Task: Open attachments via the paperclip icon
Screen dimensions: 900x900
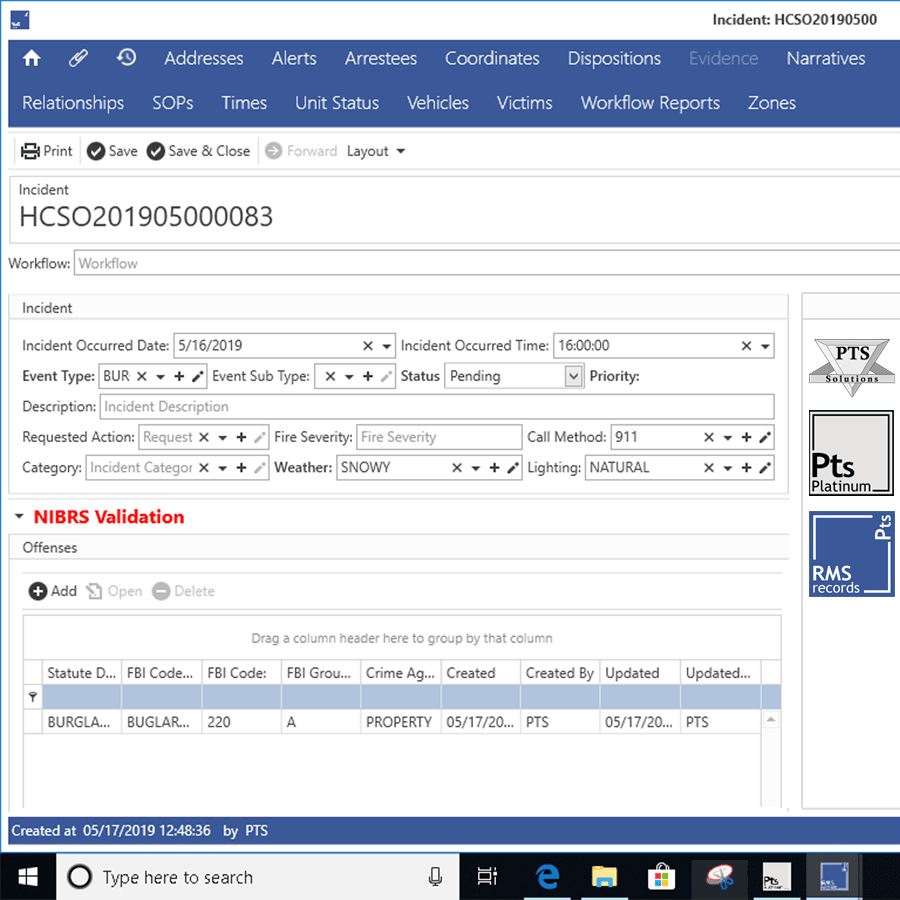Action: 78,58
